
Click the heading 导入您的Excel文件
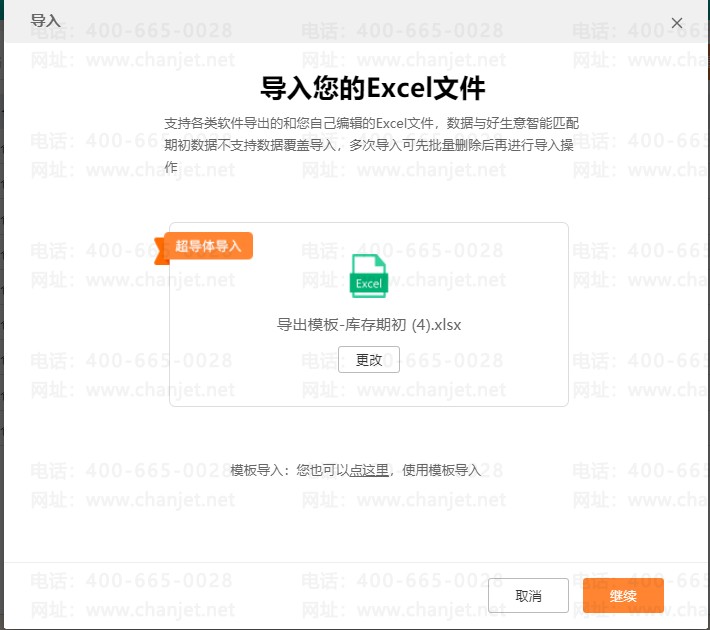pyautogui.click(x=372, y=88)
